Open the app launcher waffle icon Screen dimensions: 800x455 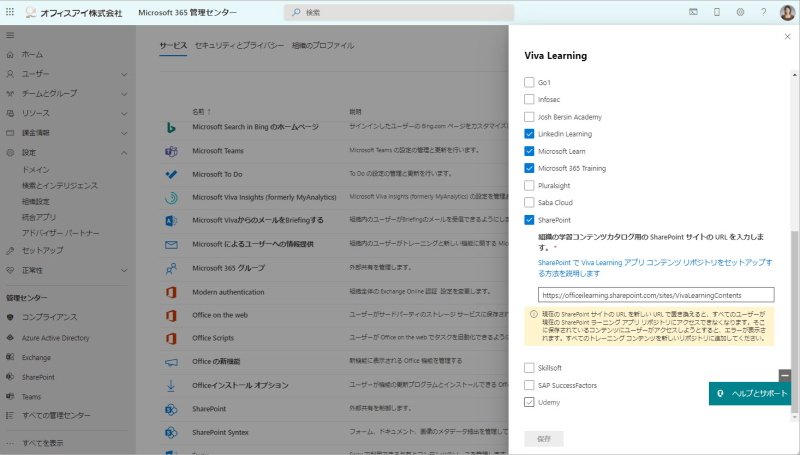point(10,12)
